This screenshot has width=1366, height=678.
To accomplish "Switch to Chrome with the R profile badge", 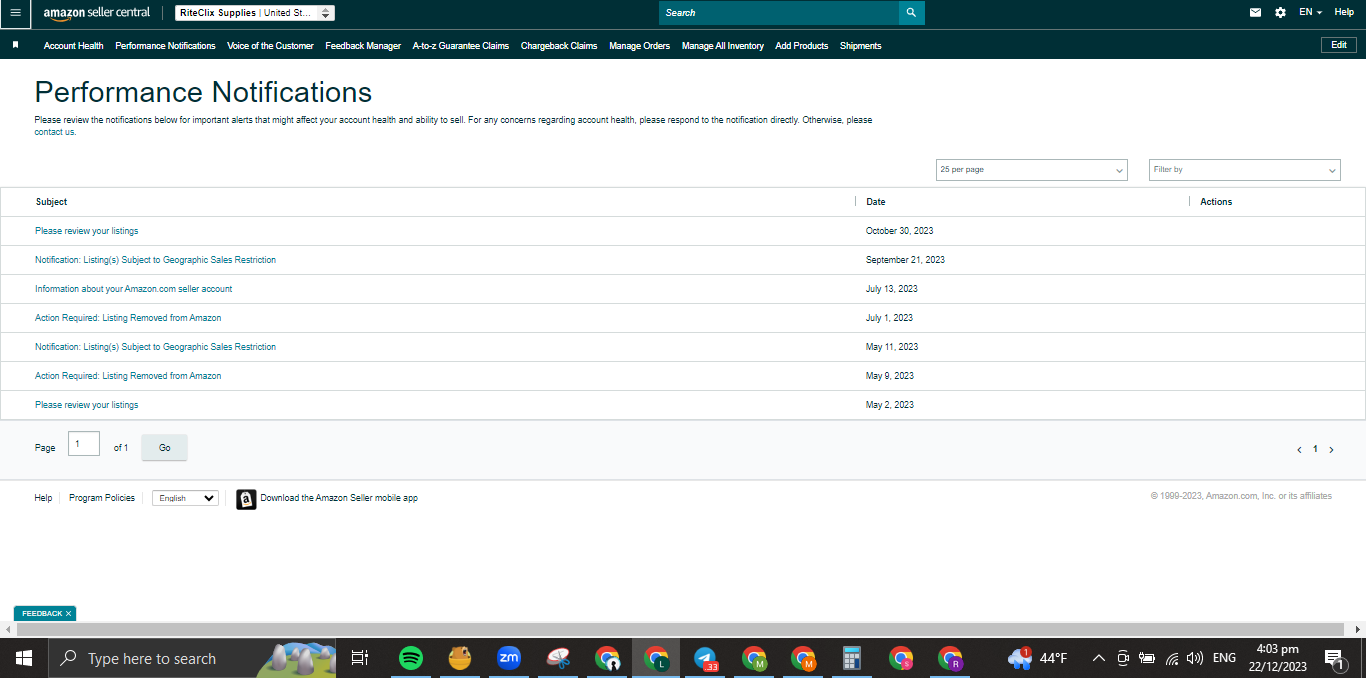I will 950,658.
